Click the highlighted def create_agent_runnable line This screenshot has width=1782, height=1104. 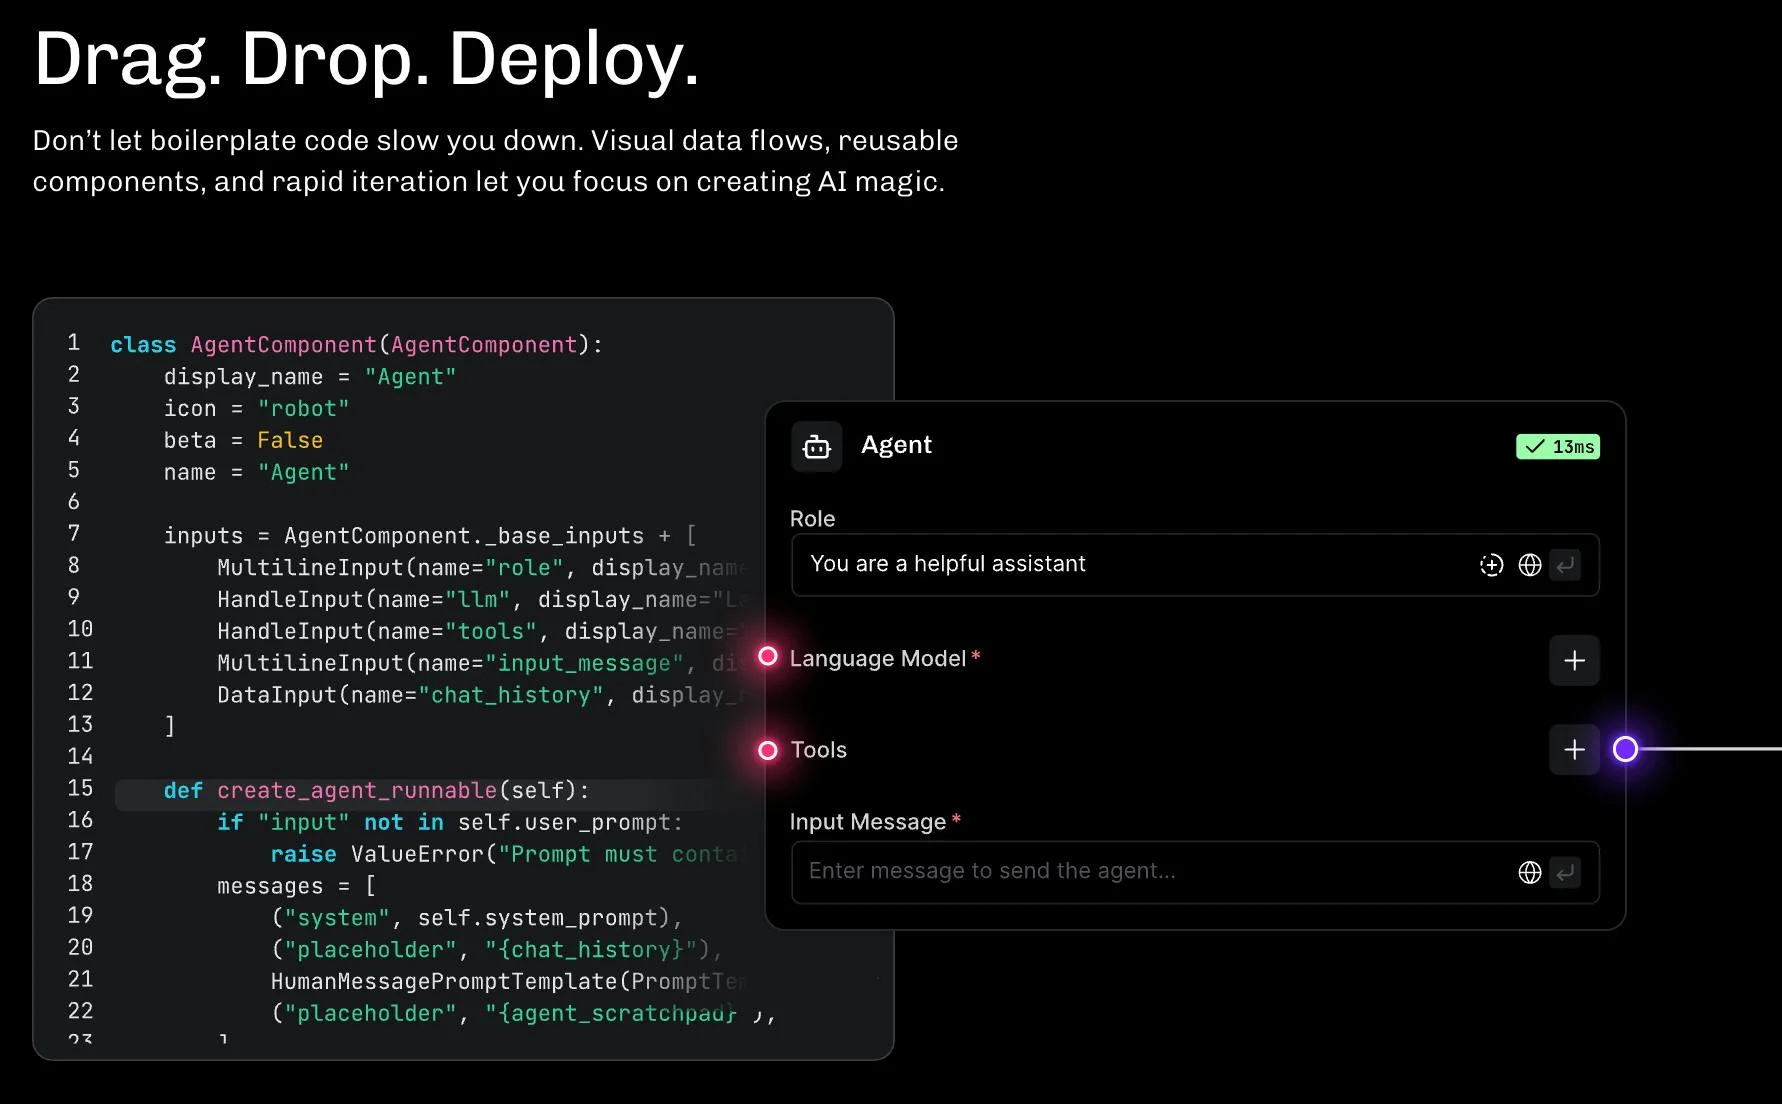(414, 795)
